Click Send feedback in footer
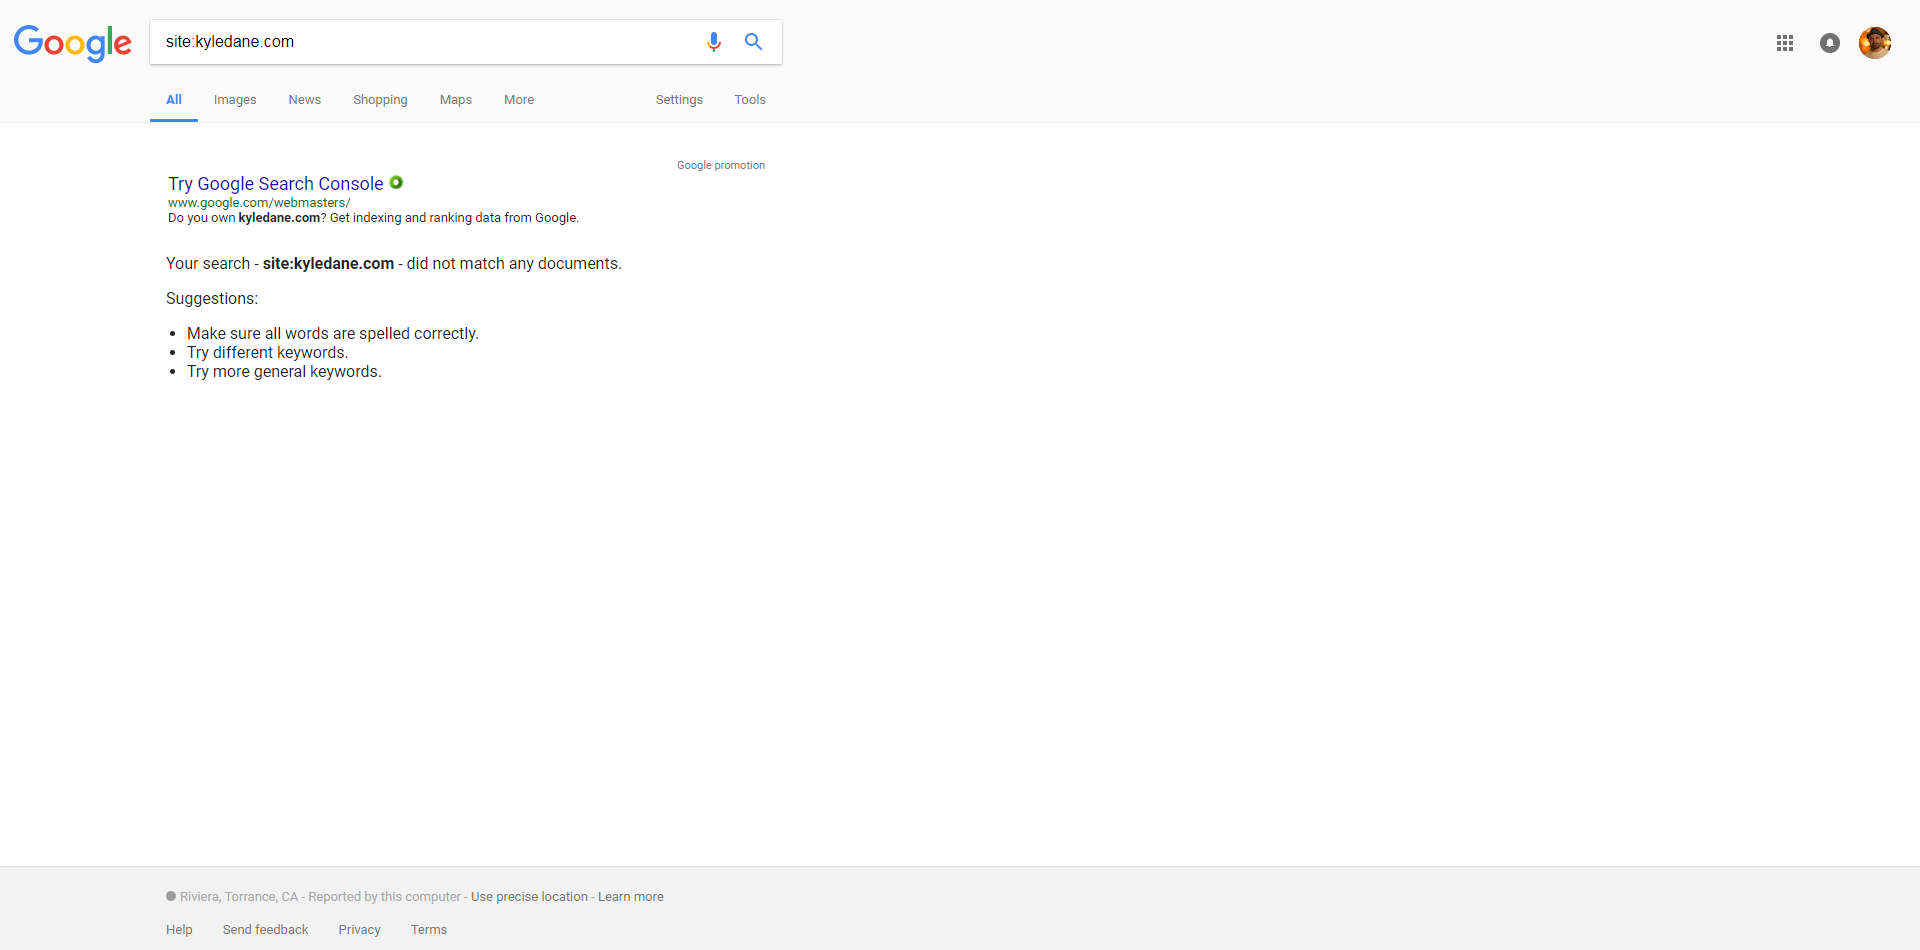 266,930
